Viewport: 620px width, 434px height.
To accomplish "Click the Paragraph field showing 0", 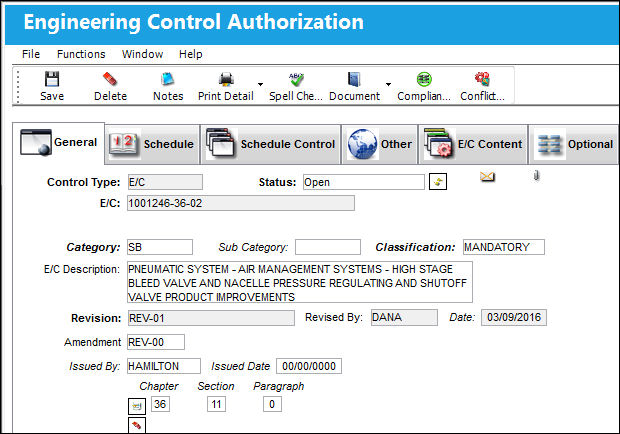I will click(272, 404).
